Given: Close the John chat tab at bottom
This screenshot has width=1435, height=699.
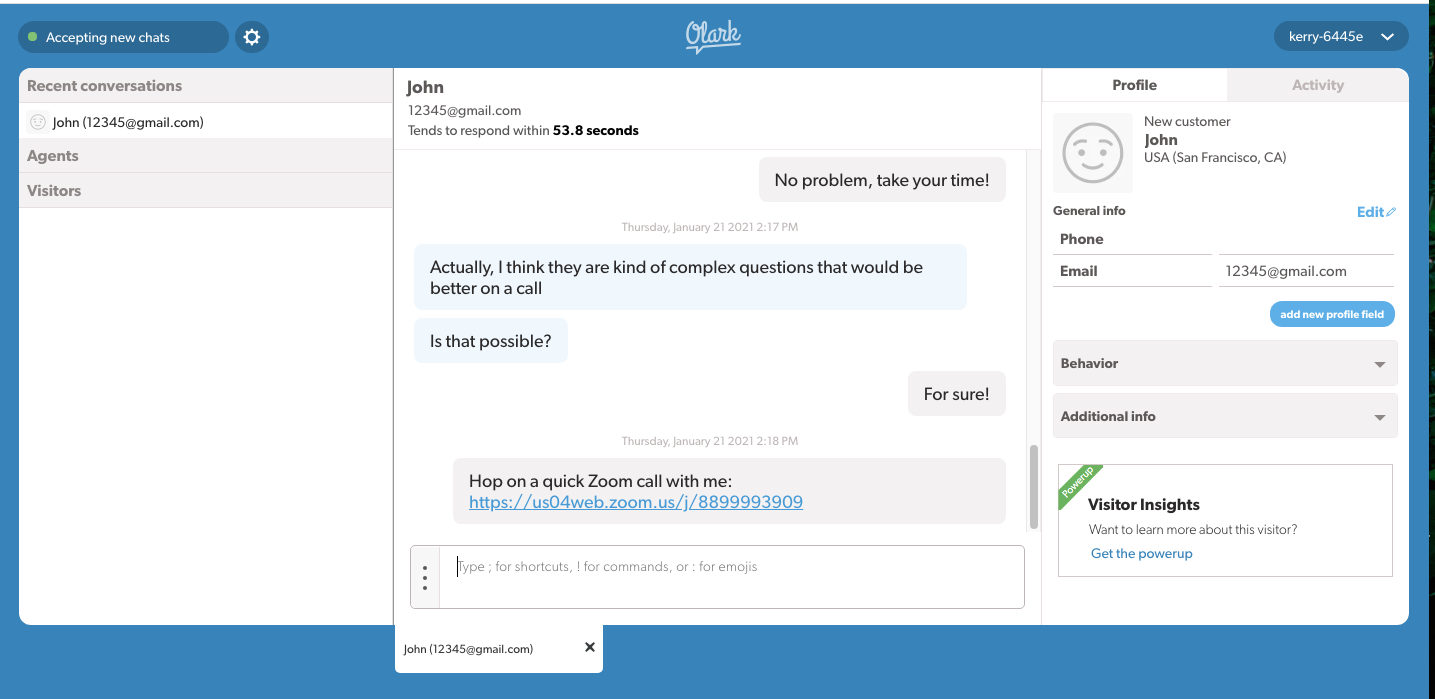Looking at the screenshot, I should tap(590, 647).
